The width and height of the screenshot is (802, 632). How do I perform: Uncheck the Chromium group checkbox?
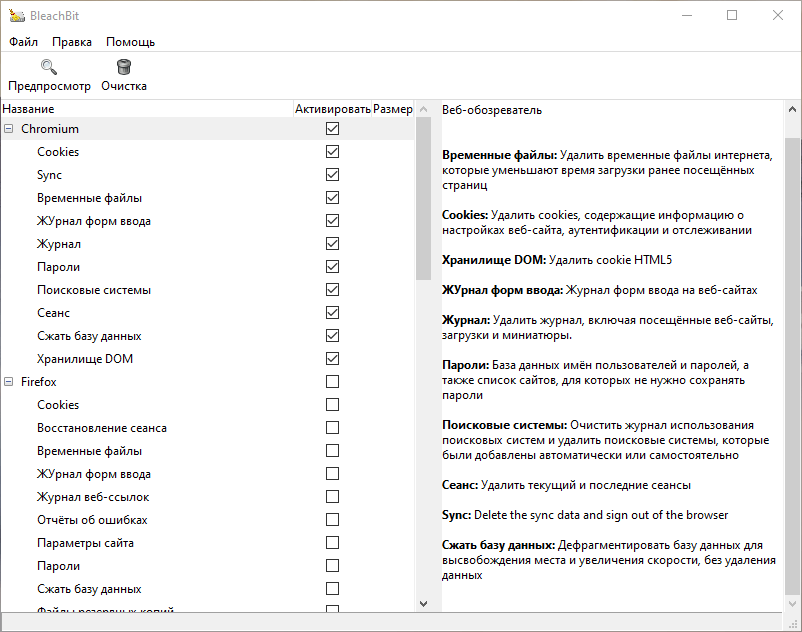coord(332,129)
